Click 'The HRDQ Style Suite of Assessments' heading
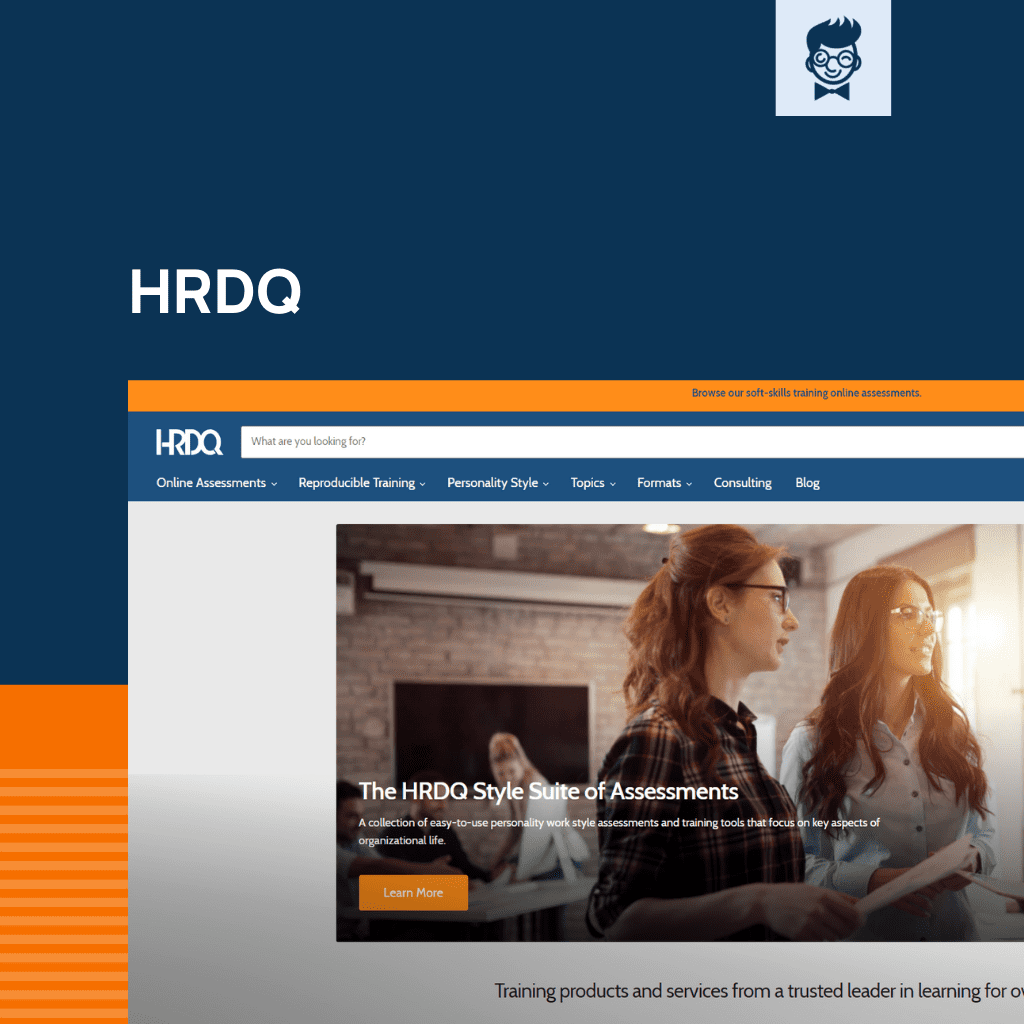This screenshot has height=1024, width=1024. click(548, 791)
